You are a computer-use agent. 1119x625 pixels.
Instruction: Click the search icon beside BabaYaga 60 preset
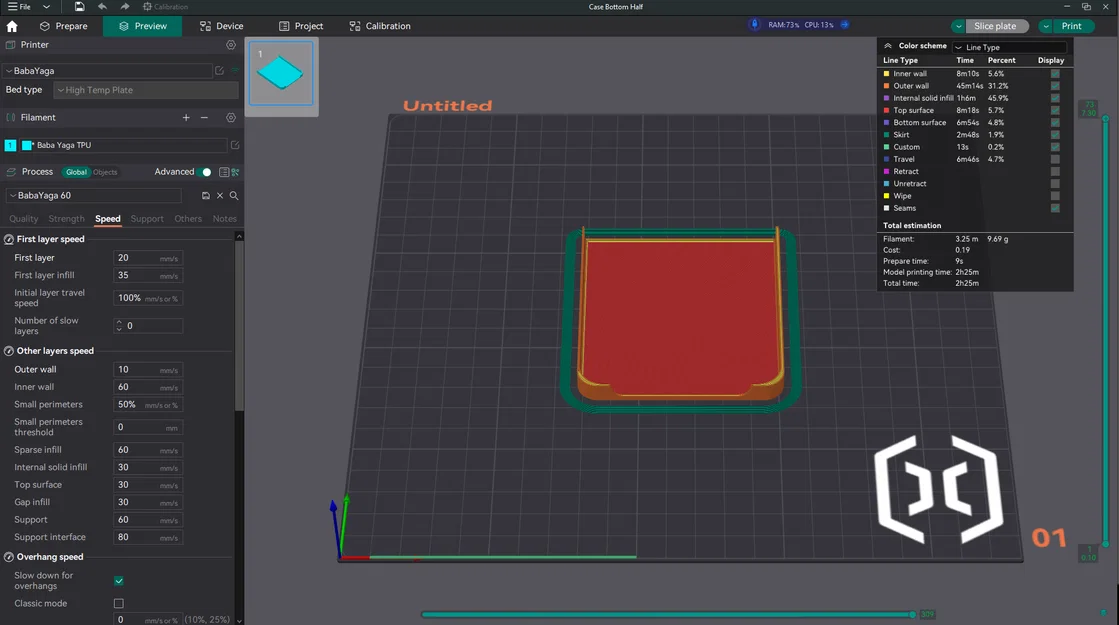pyautogui.click(x=234, y=196)
